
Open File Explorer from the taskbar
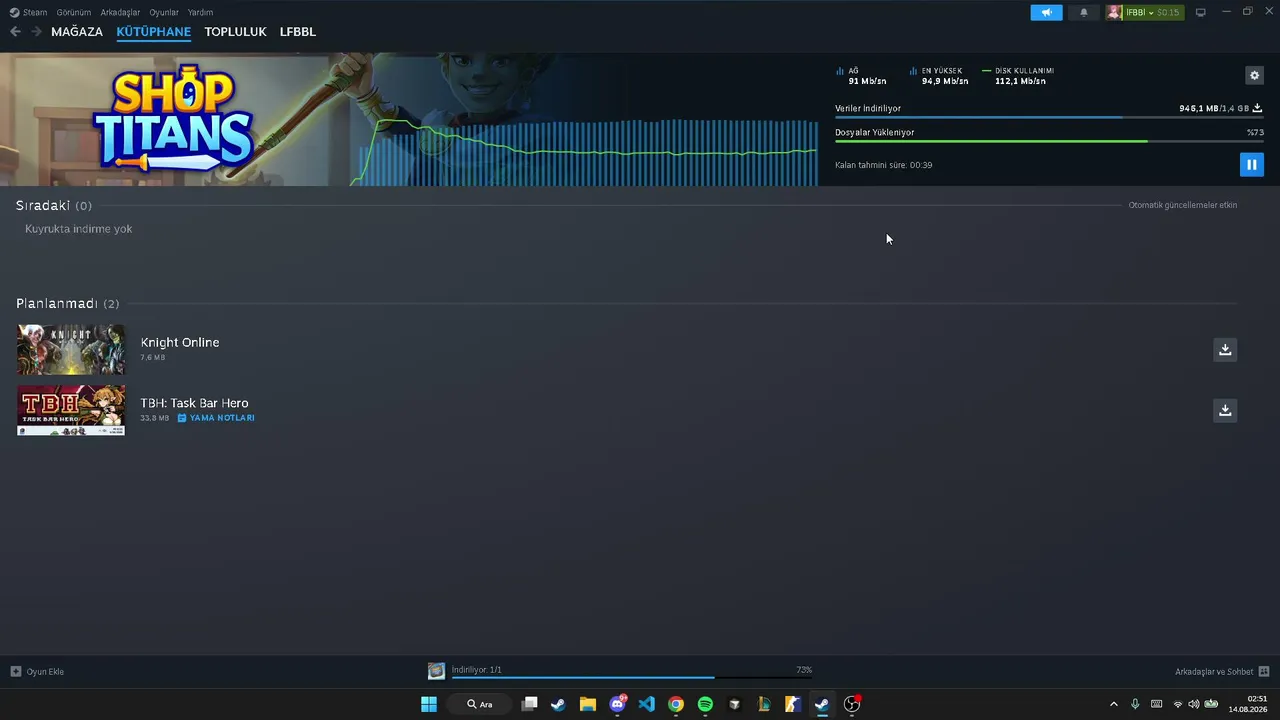588,704
